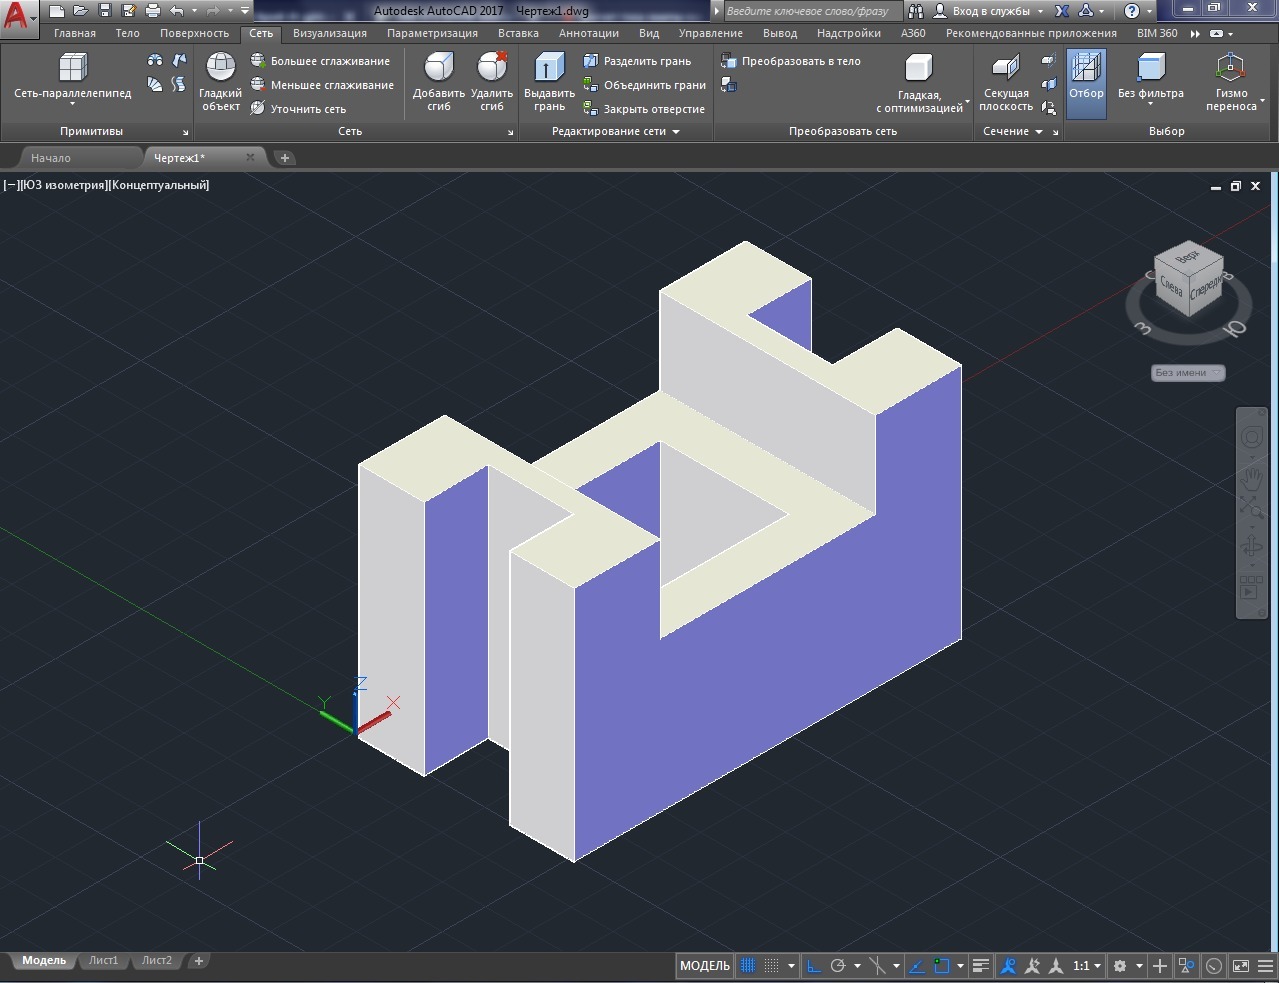Undo the last action
This screenshot has height=983, width=1279.
[x=177, y=11]
